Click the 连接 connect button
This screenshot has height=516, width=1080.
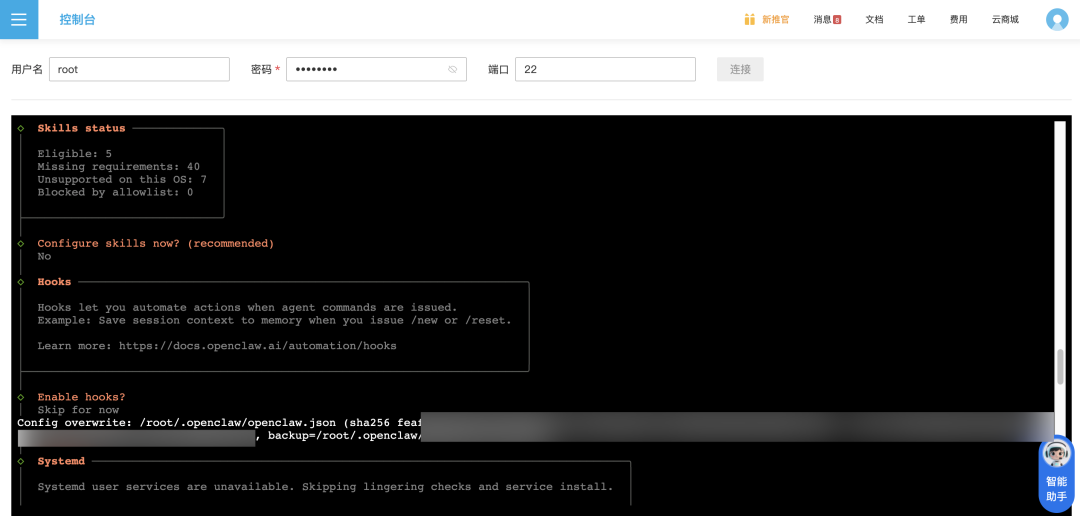[740, 69]
